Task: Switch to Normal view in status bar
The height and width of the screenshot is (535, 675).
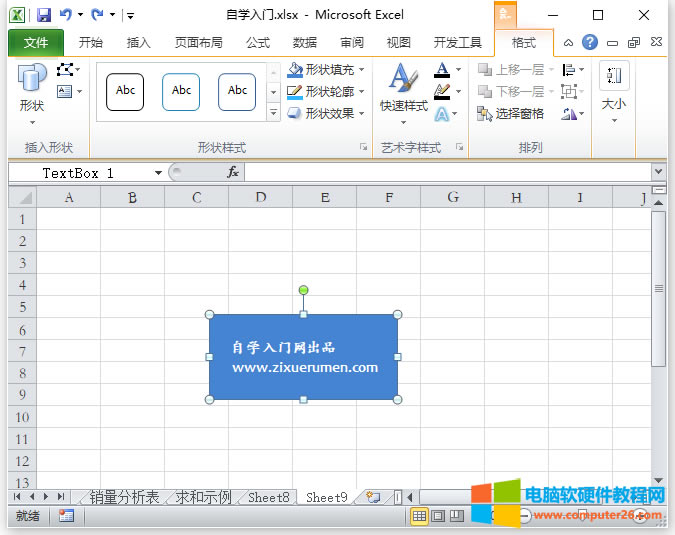Action: [419, 516]
